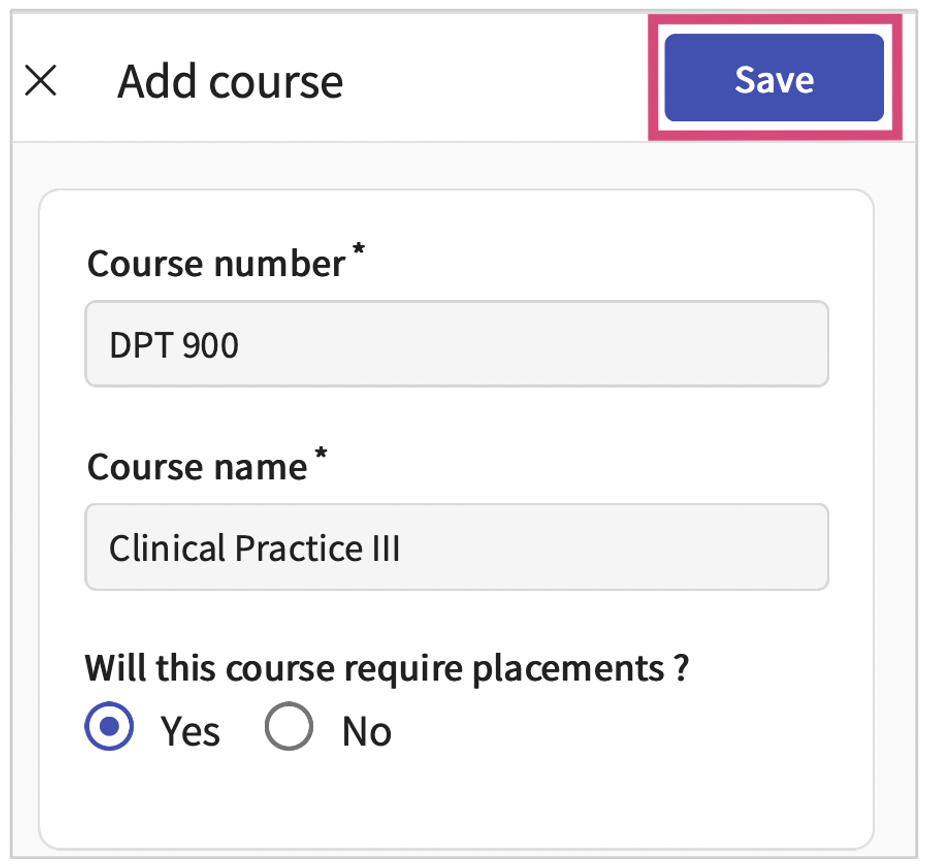Place cursor on DPT 900 text
This screenshot has width=928, height=868.
[x=174, y=345]
